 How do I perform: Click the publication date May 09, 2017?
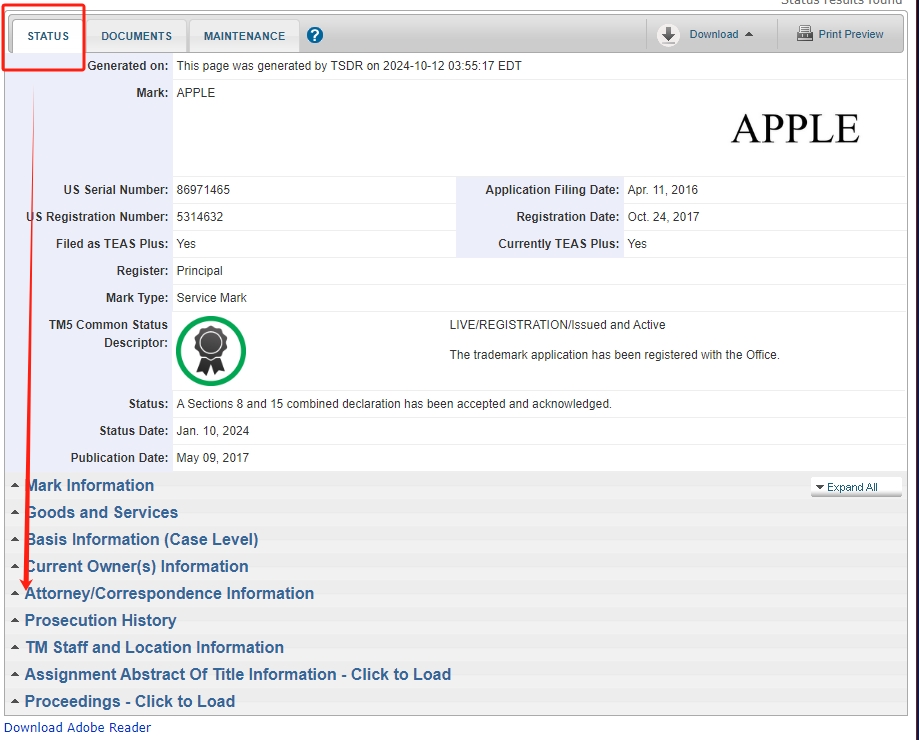(x=213, y=458)
